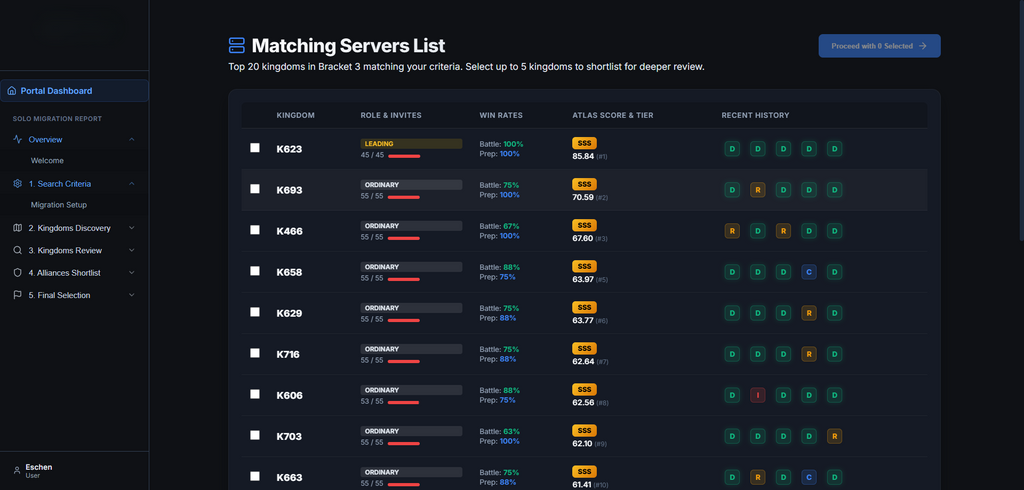1024x490 pixels.
Task: Select the K466 row checkbox
Action: 255,230
